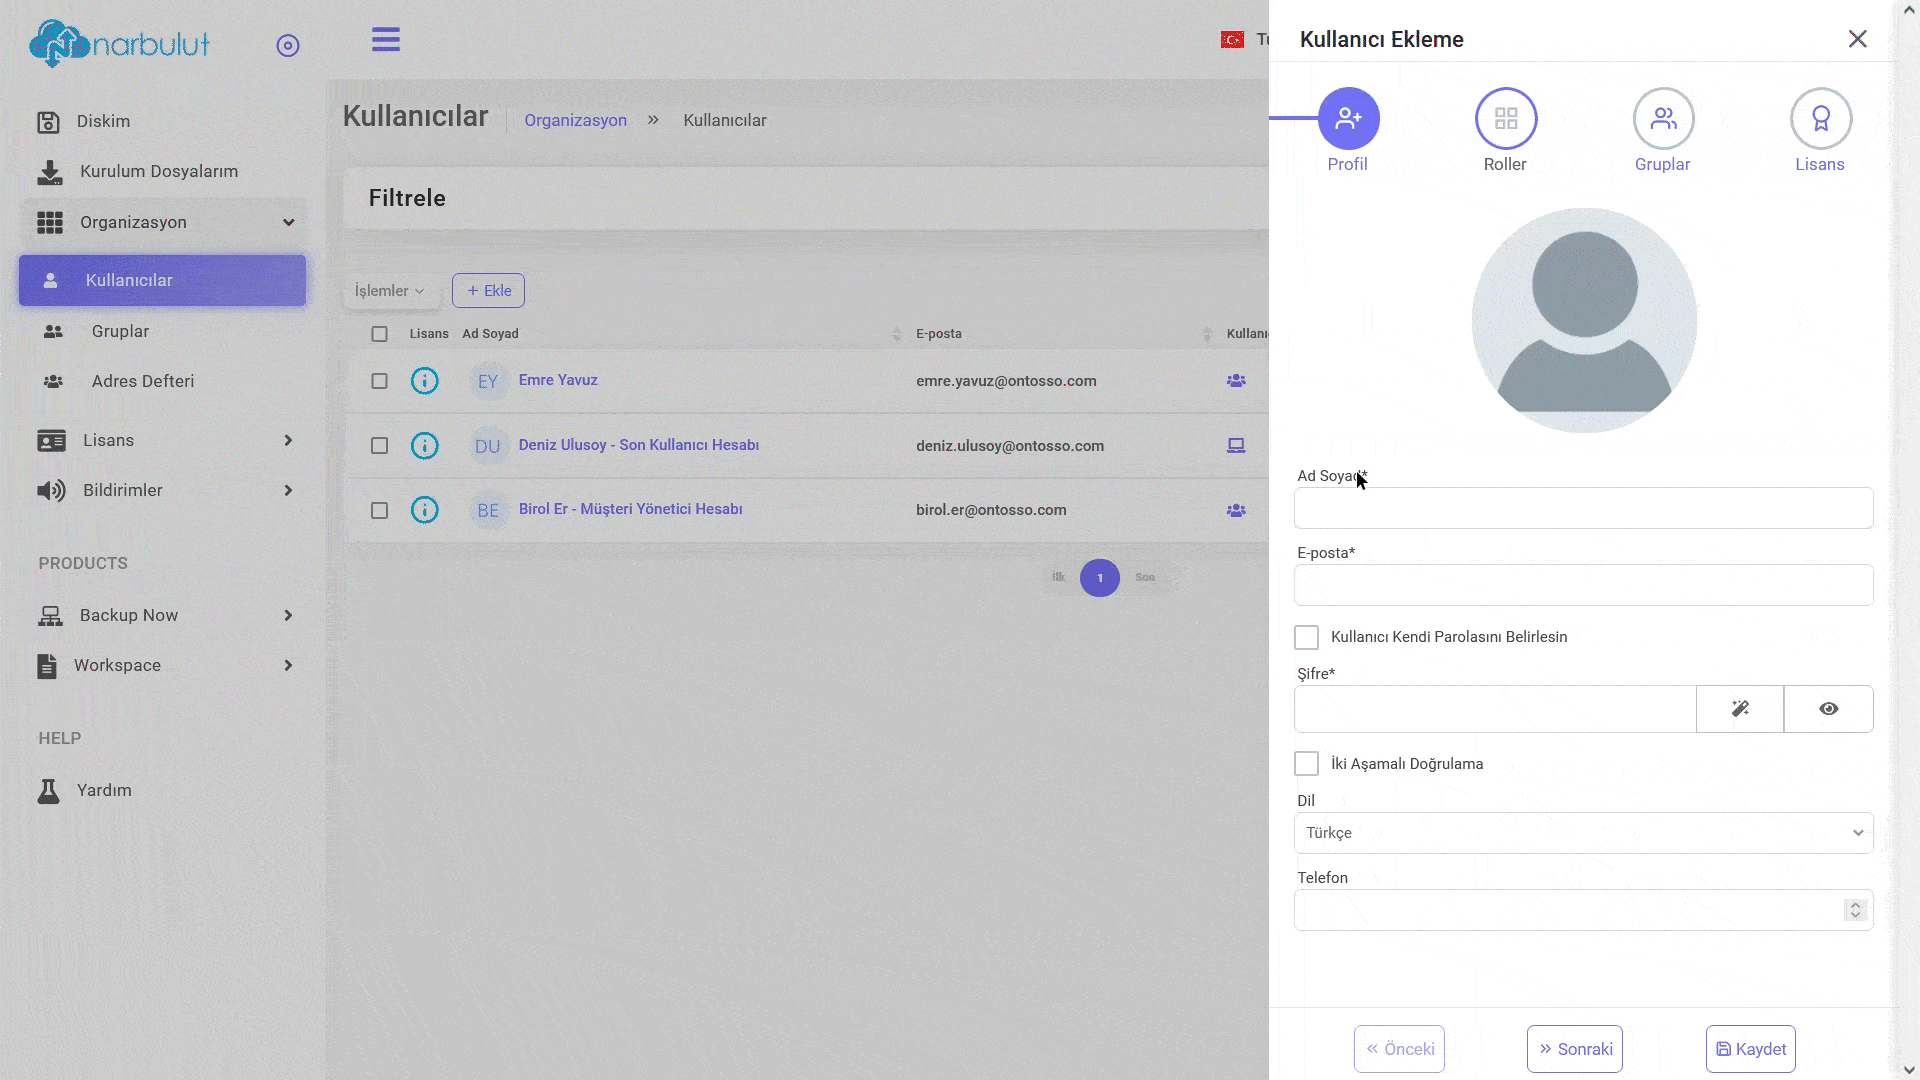
Task: Save the user with the Kaydet button
Action: pyautogui.click(x=1750, y=1049)
